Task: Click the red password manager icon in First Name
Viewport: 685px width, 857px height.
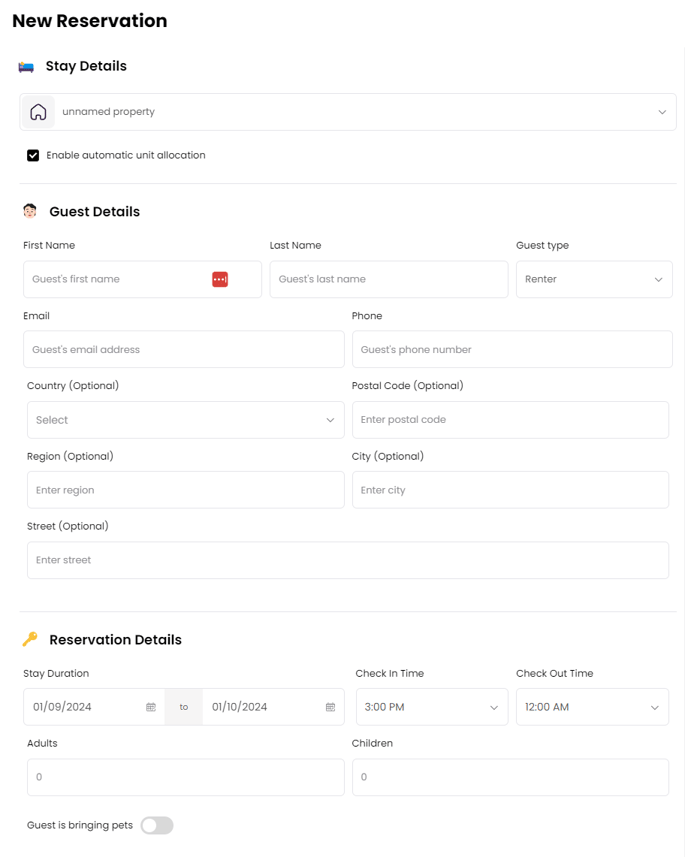Action: tap(220, 279)
